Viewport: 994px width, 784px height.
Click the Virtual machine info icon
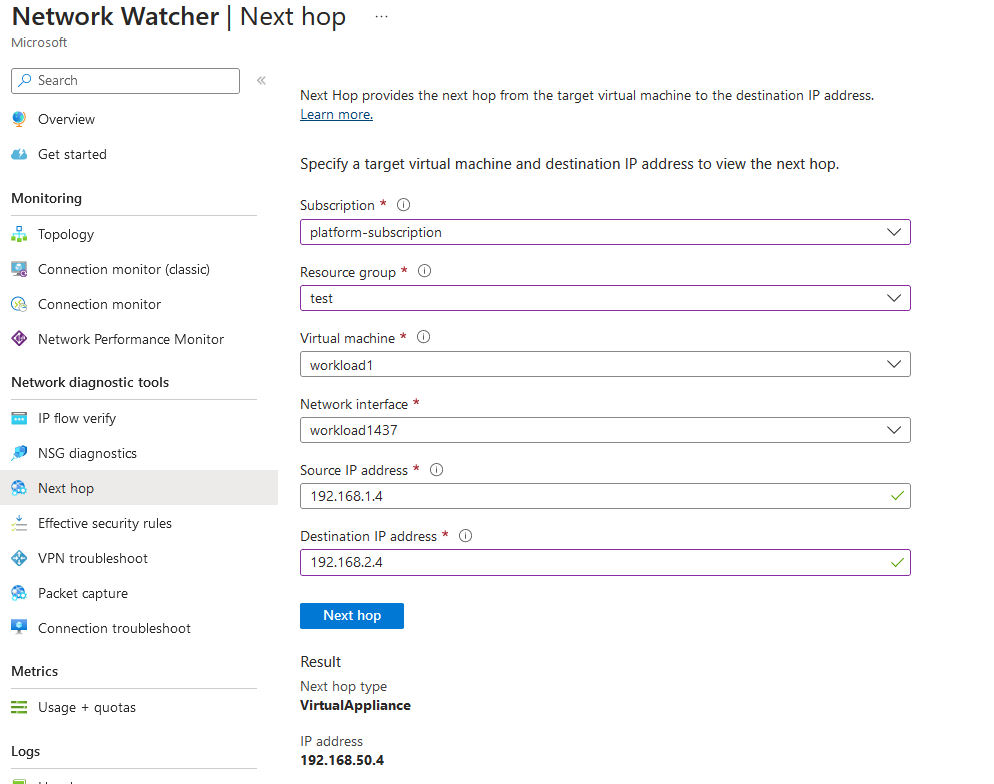[423, 337]
